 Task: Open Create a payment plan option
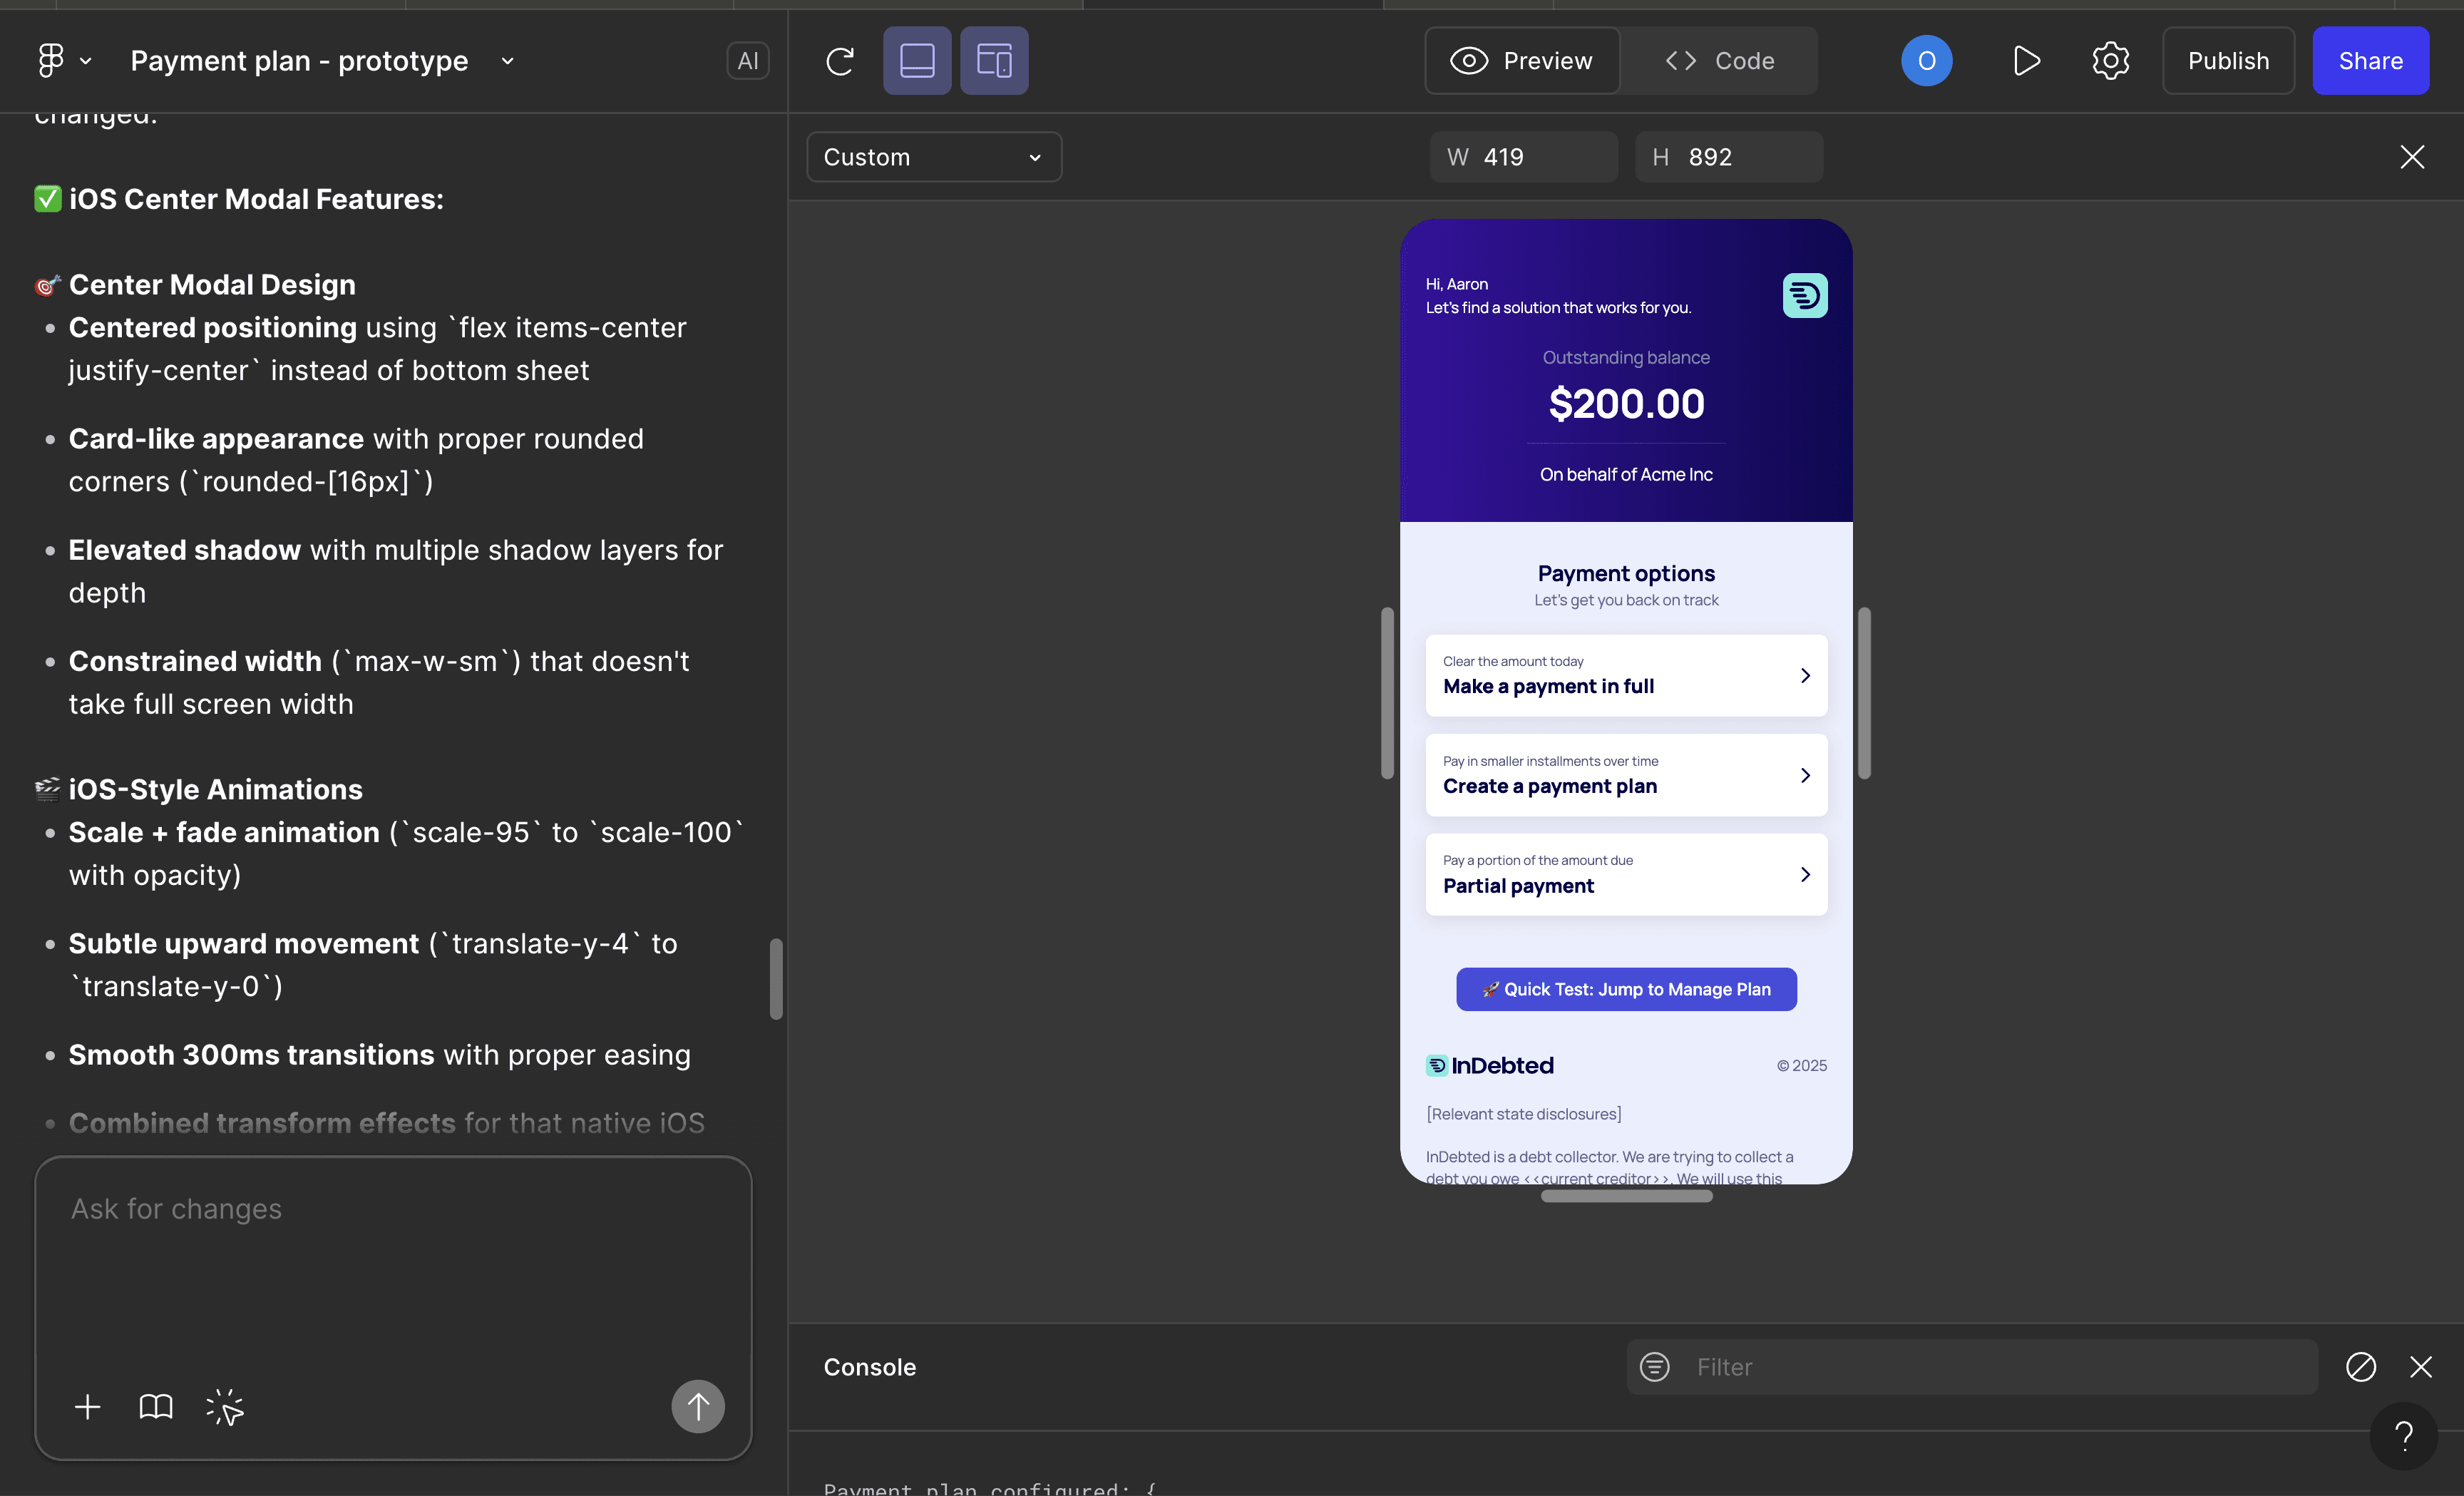coord(1625,775)
